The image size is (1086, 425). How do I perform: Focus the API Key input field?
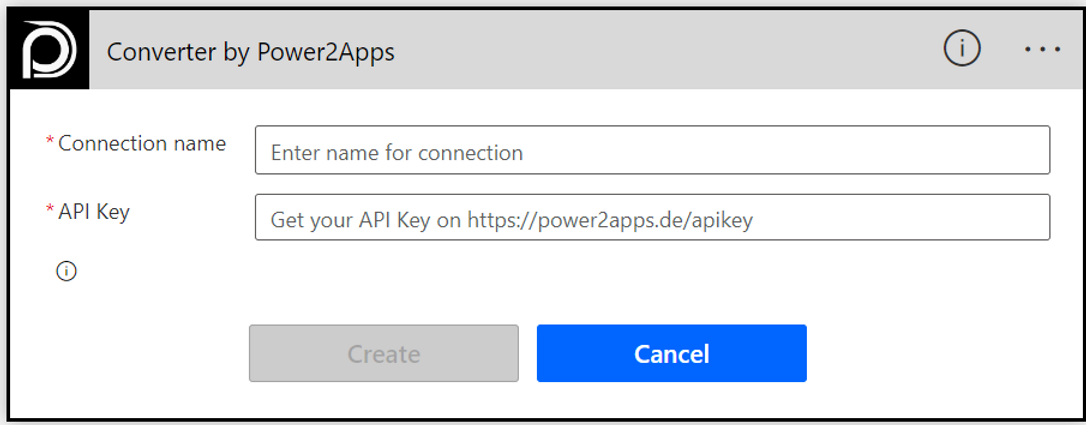click(652, 218)
